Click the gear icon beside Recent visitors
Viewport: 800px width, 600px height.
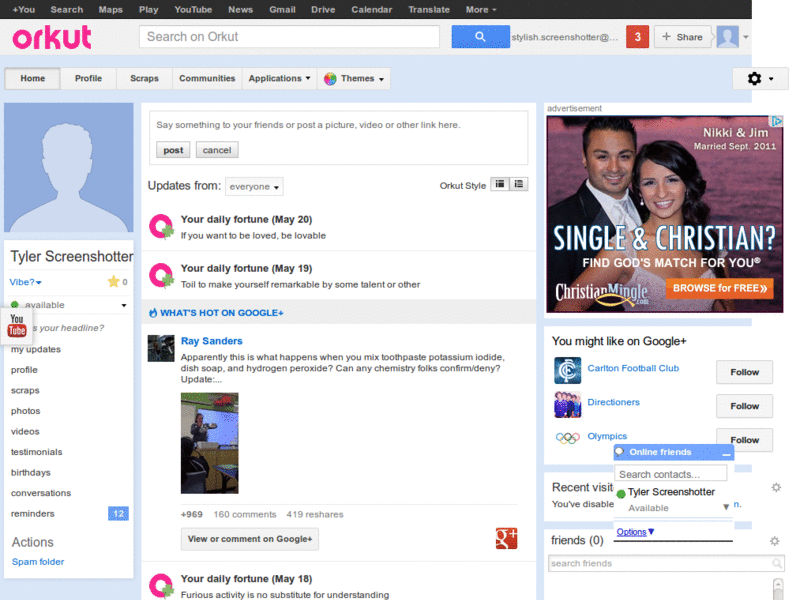pos(776,487)
